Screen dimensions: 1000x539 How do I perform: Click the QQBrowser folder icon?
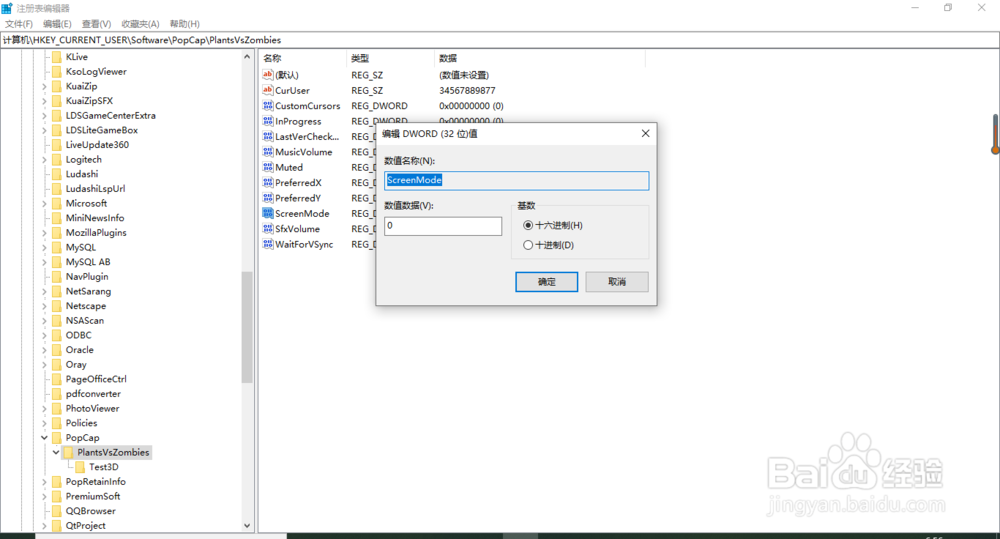coord(57,511)
